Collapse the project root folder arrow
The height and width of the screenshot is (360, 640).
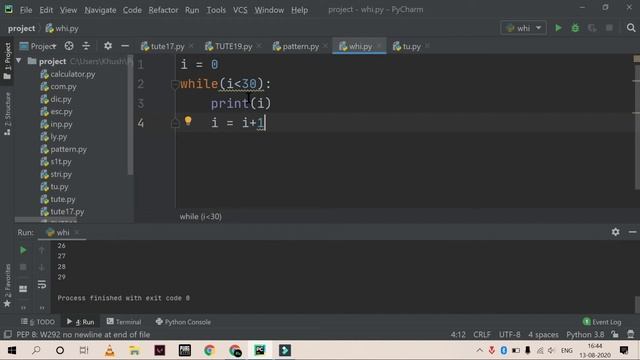(x=19, y=61)
